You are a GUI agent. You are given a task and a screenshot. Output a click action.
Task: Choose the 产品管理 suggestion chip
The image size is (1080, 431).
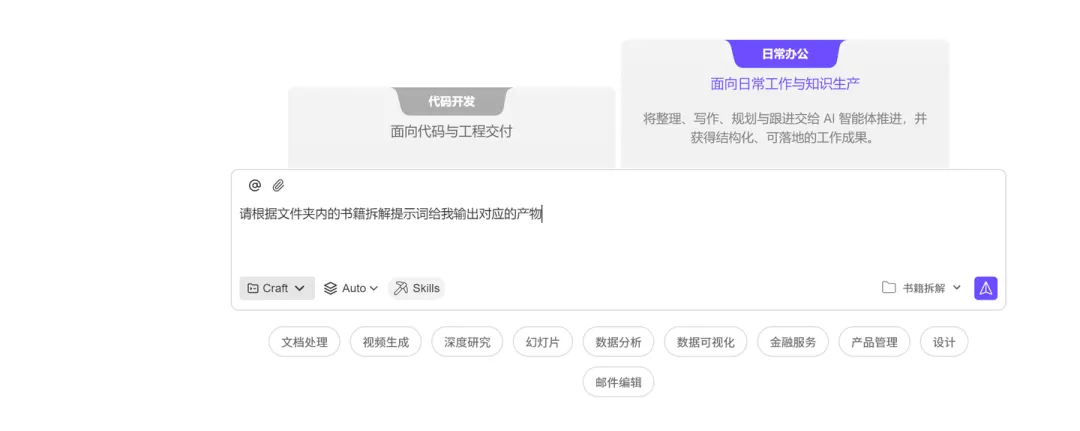coord(874,342)
